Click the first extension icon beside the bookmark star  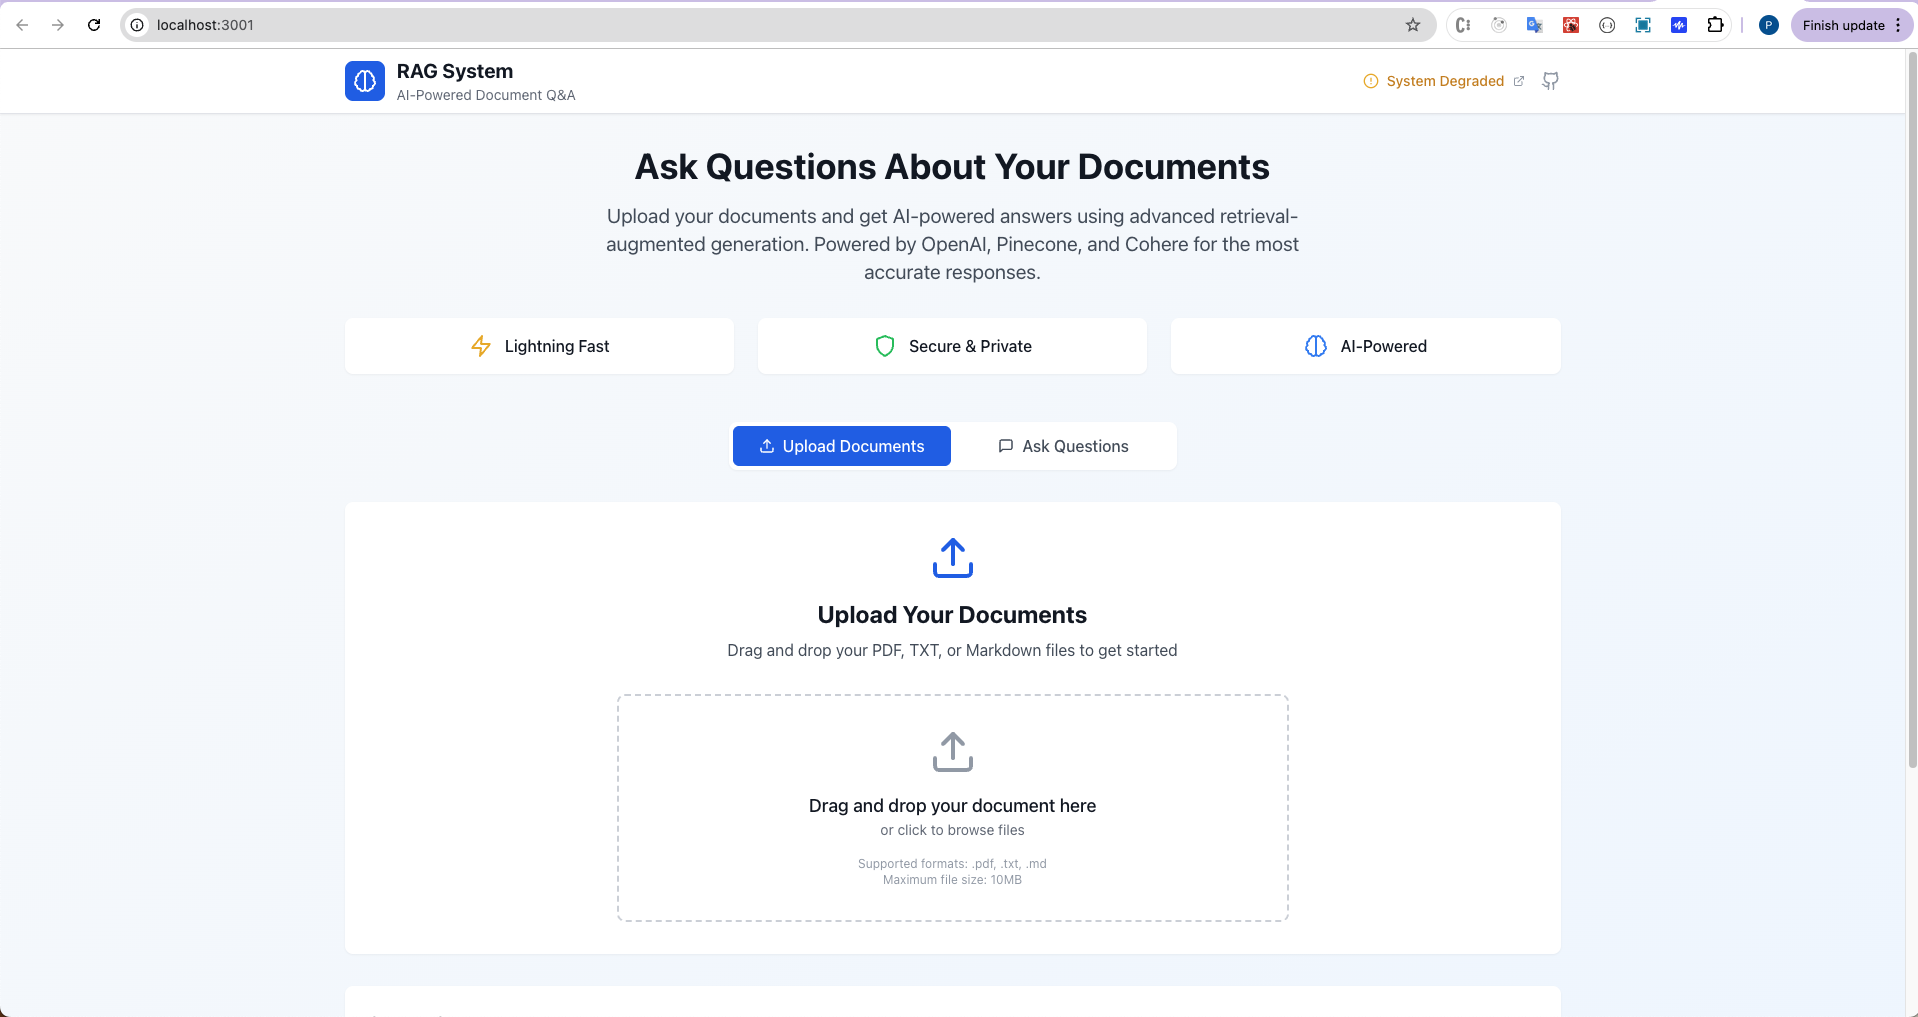(x=1463, y=25)
